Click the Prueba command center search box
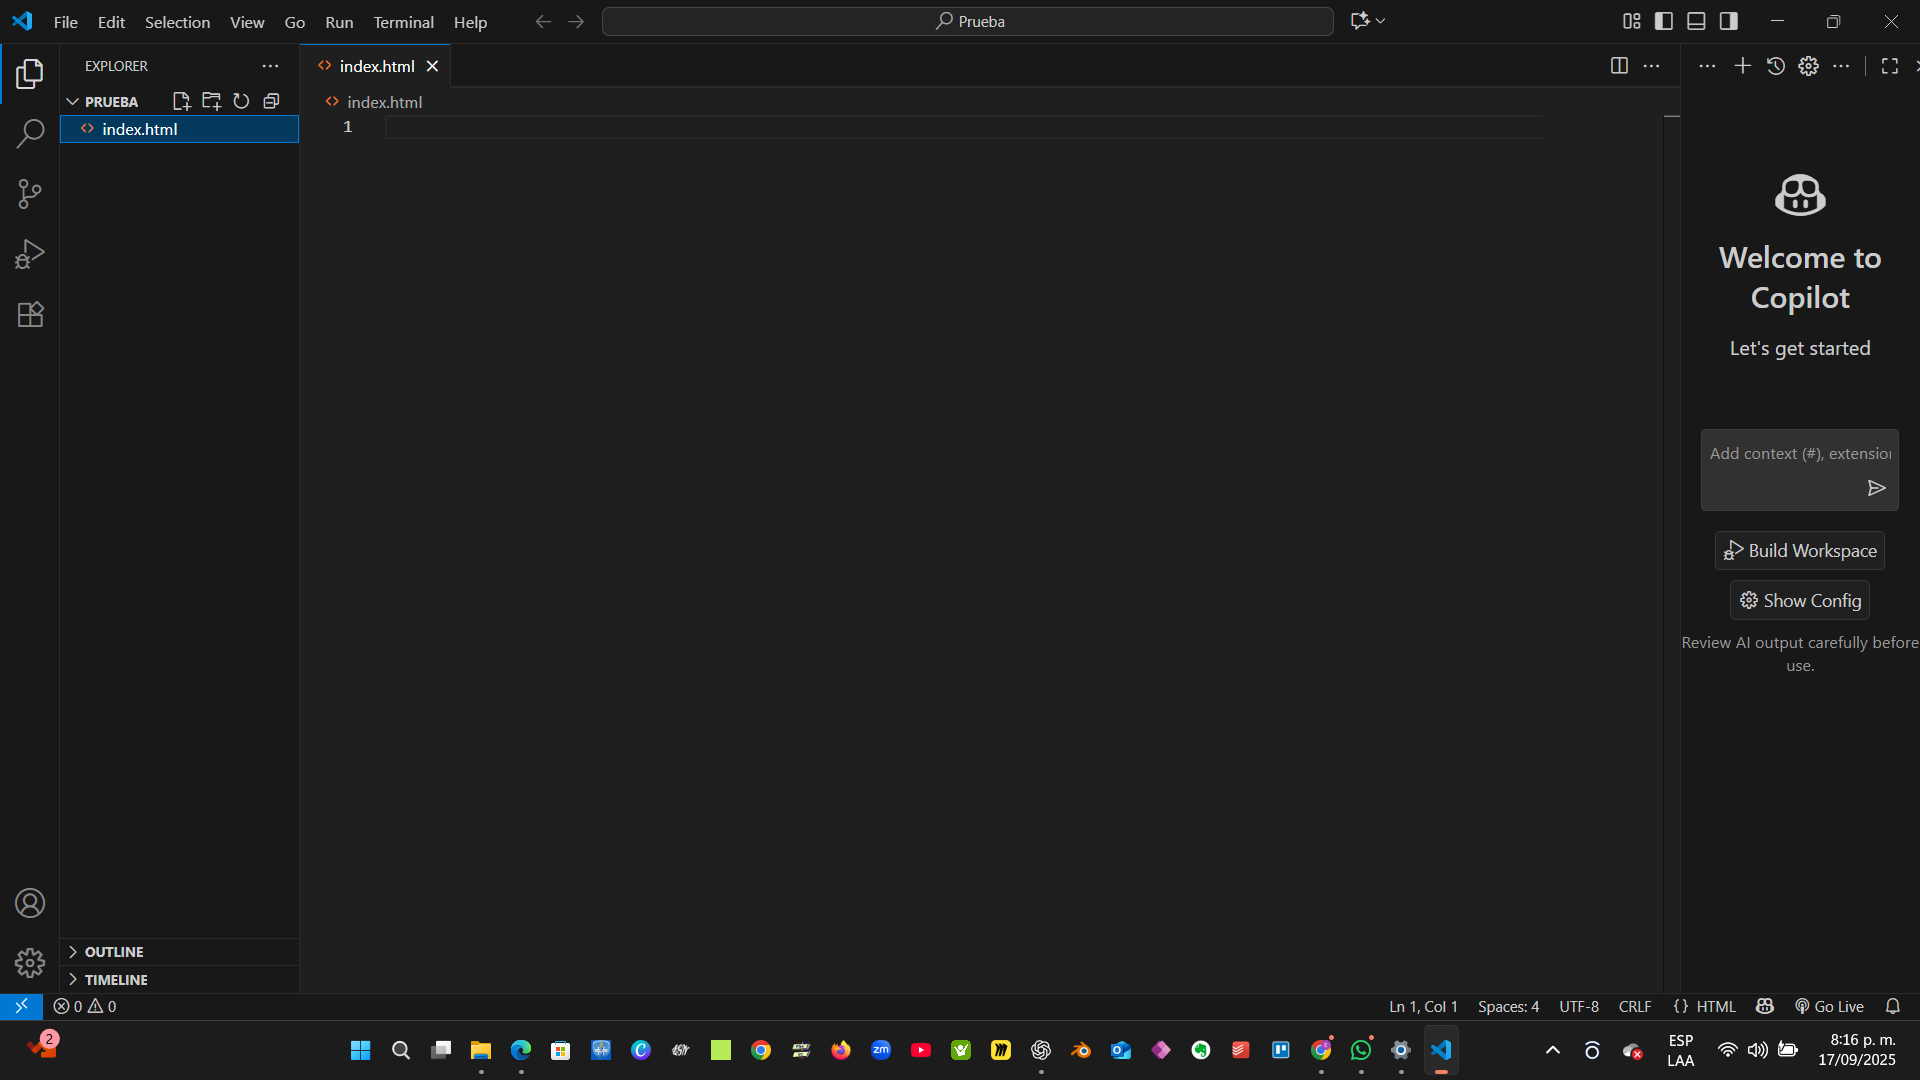The image size is (1920, 1080). tap(967, 22)
